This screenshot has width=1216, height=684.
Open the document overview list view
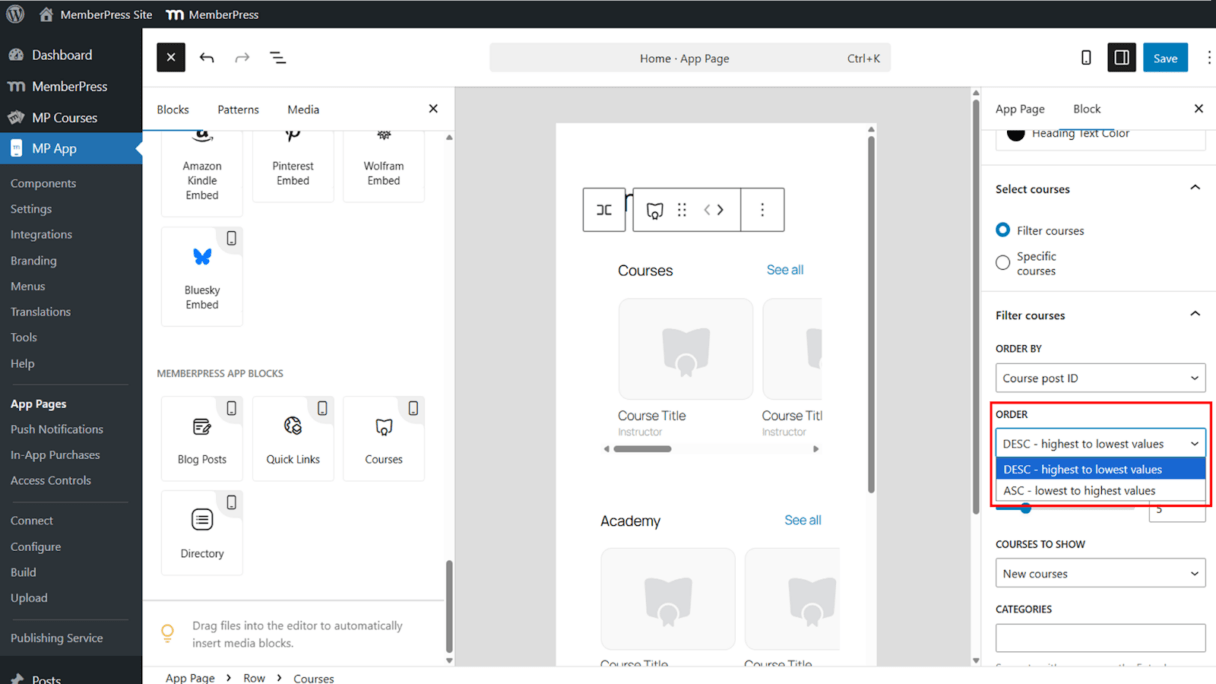278,58
